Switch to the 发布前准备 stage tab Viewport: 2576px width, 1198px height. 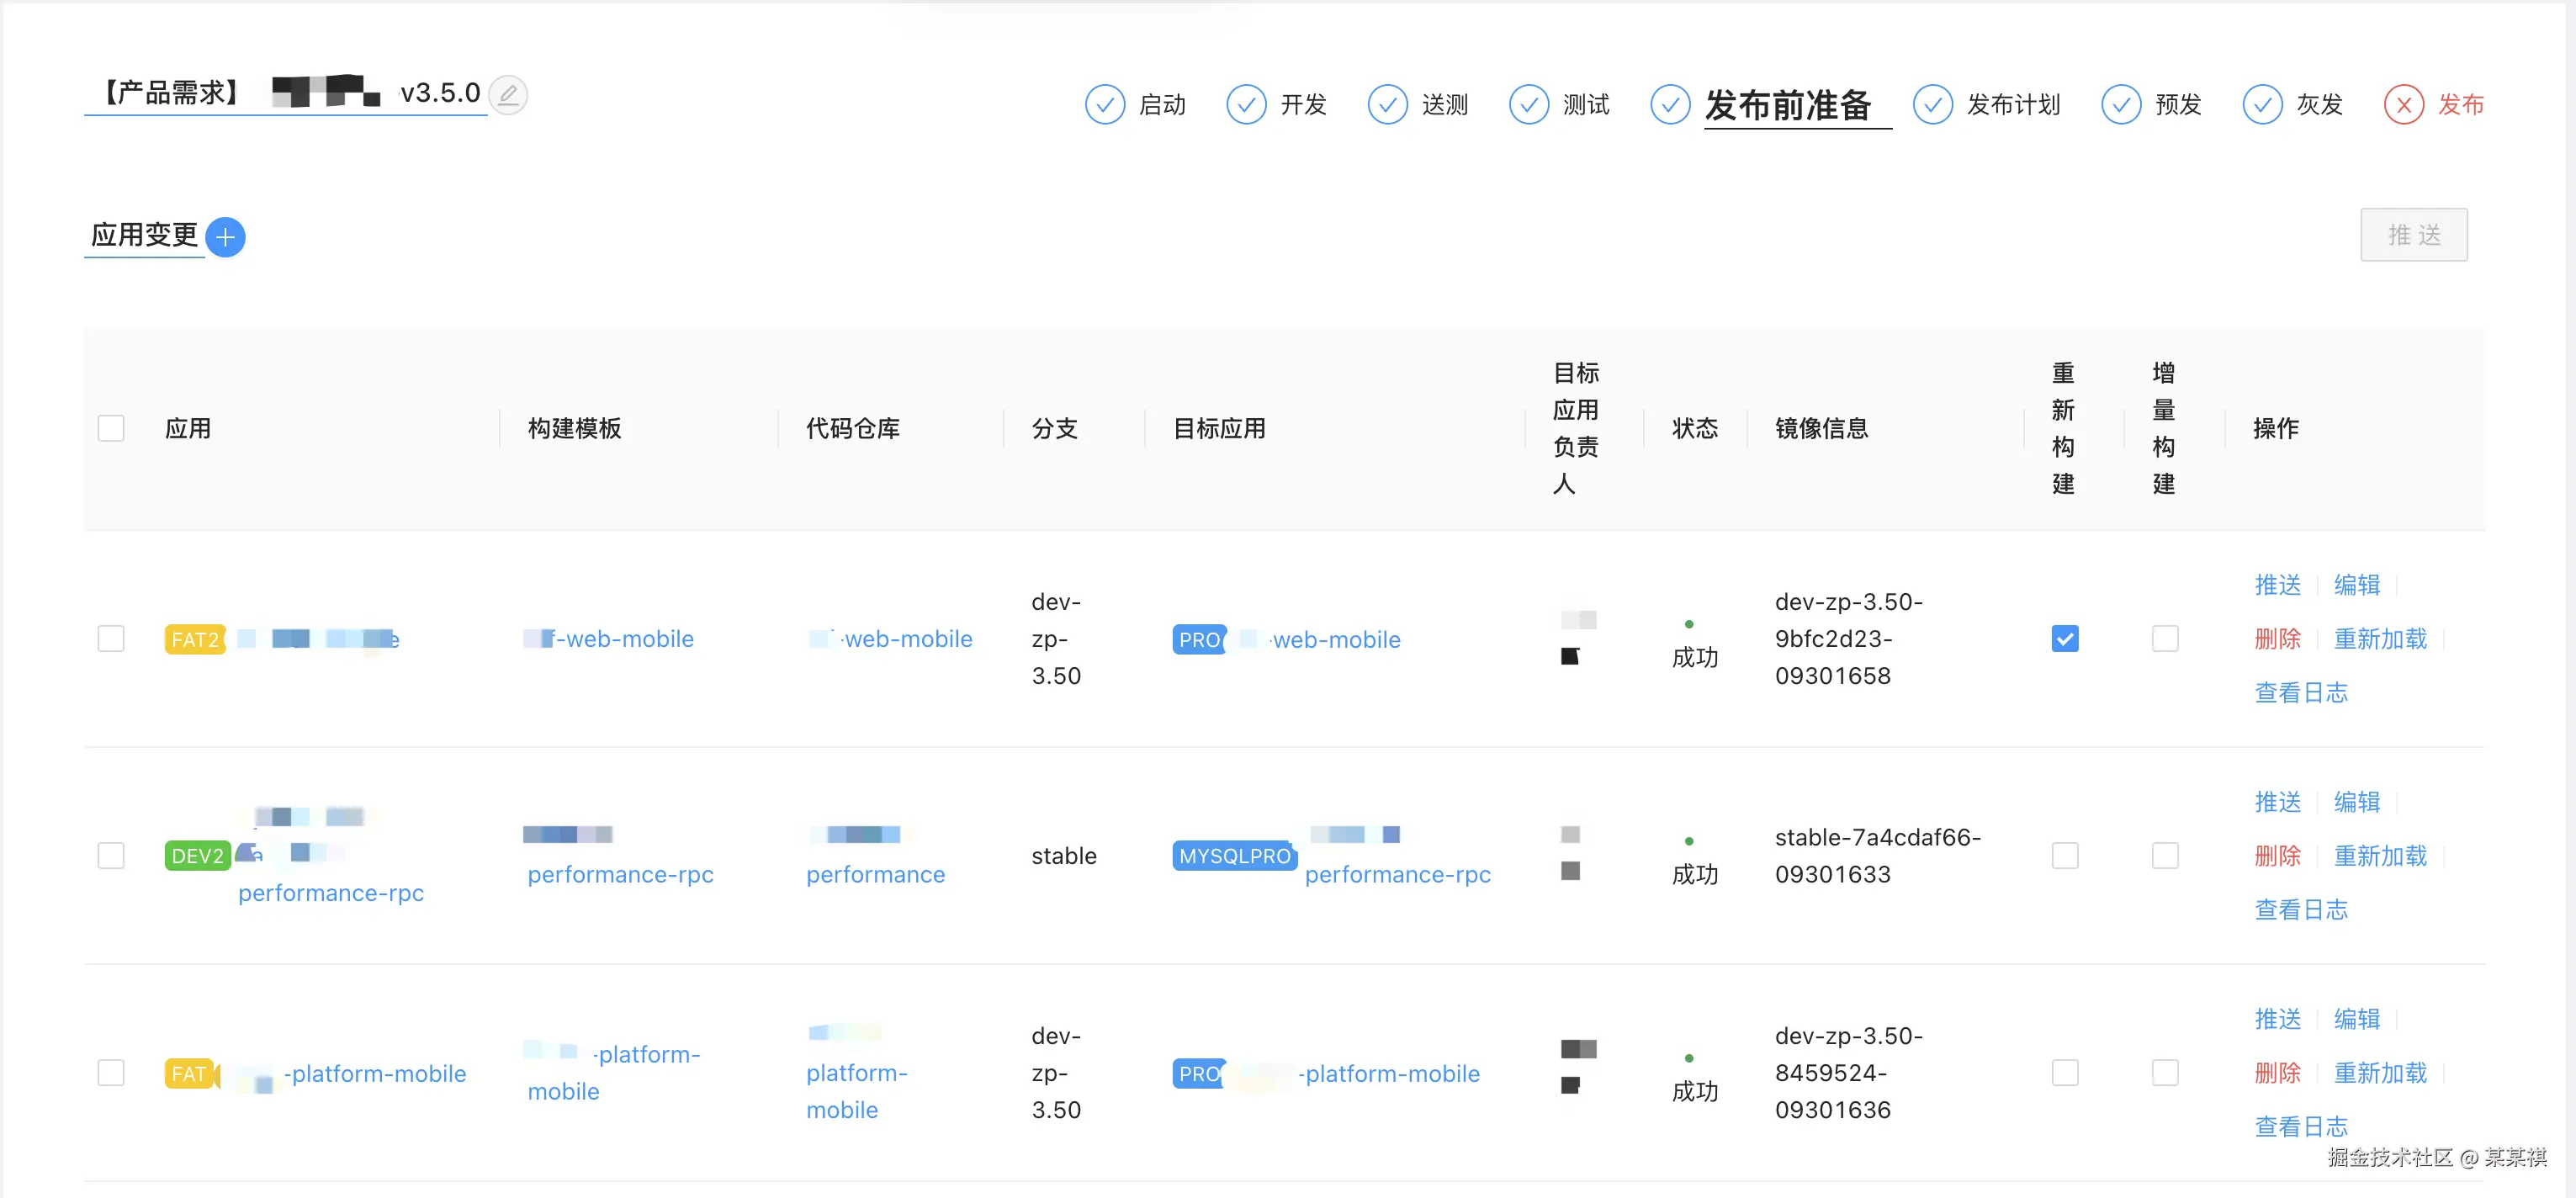coord(1787,105)
